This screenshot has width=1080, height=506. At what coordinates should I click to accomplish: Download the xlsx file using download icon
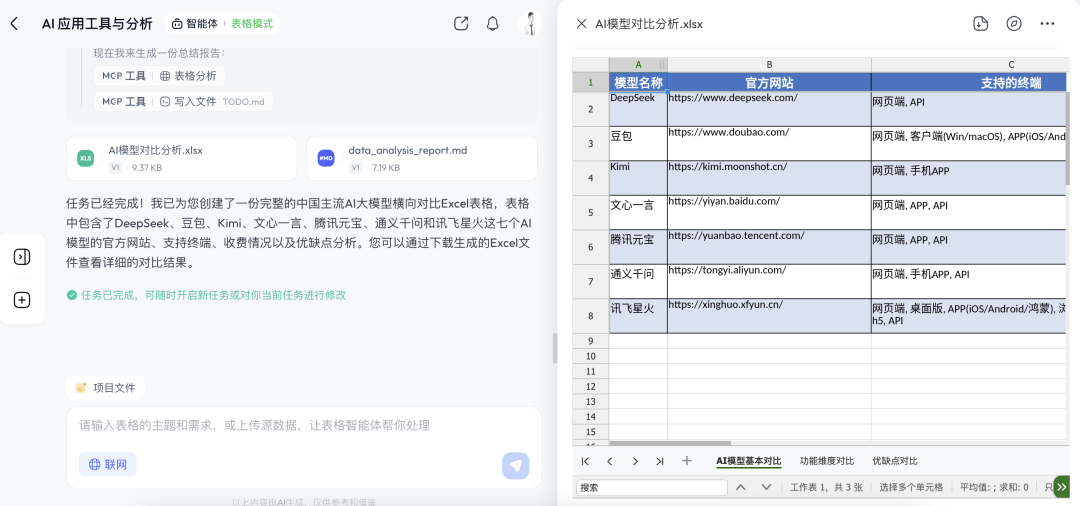(980, 23)
